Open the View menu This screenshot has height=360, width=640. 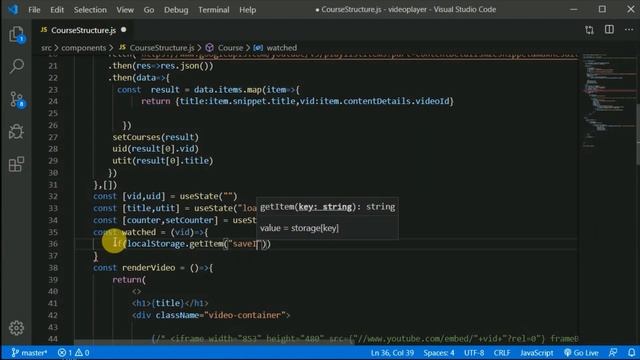pyautogui.click(x=125, y=9)
